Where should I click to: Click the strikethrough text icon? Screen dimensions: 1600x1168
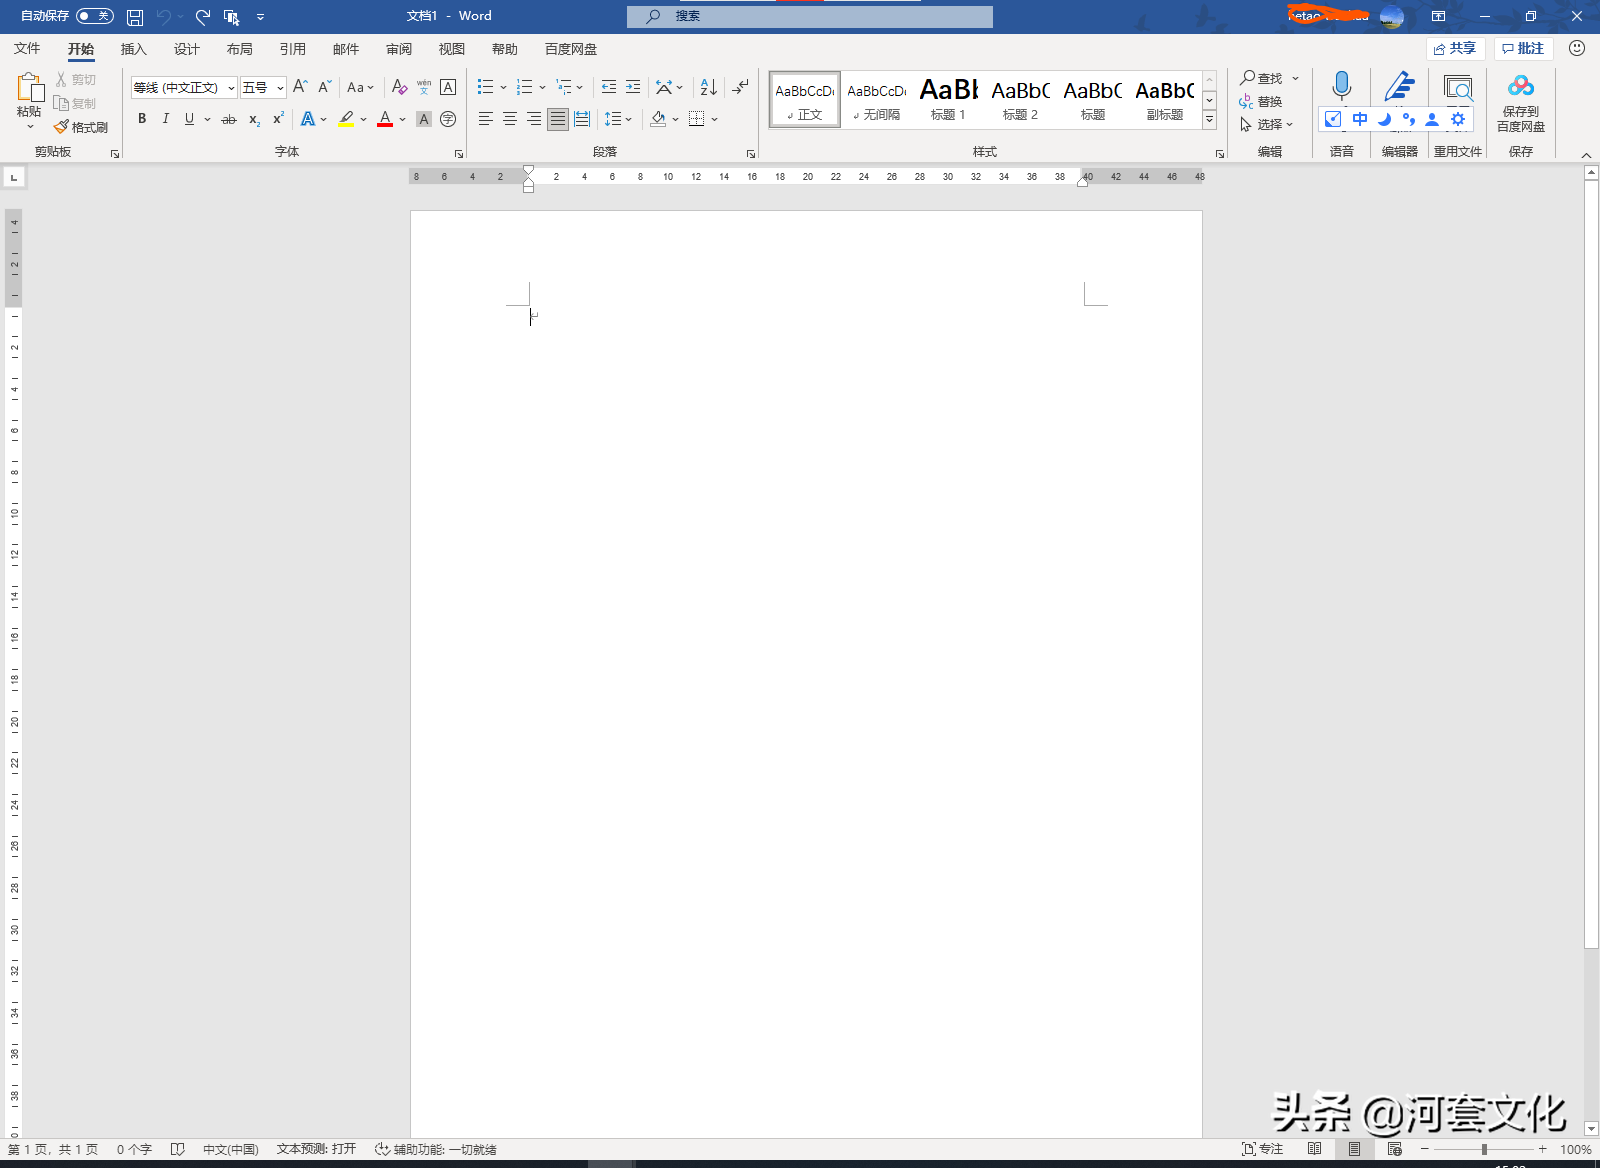coord(229,119)
